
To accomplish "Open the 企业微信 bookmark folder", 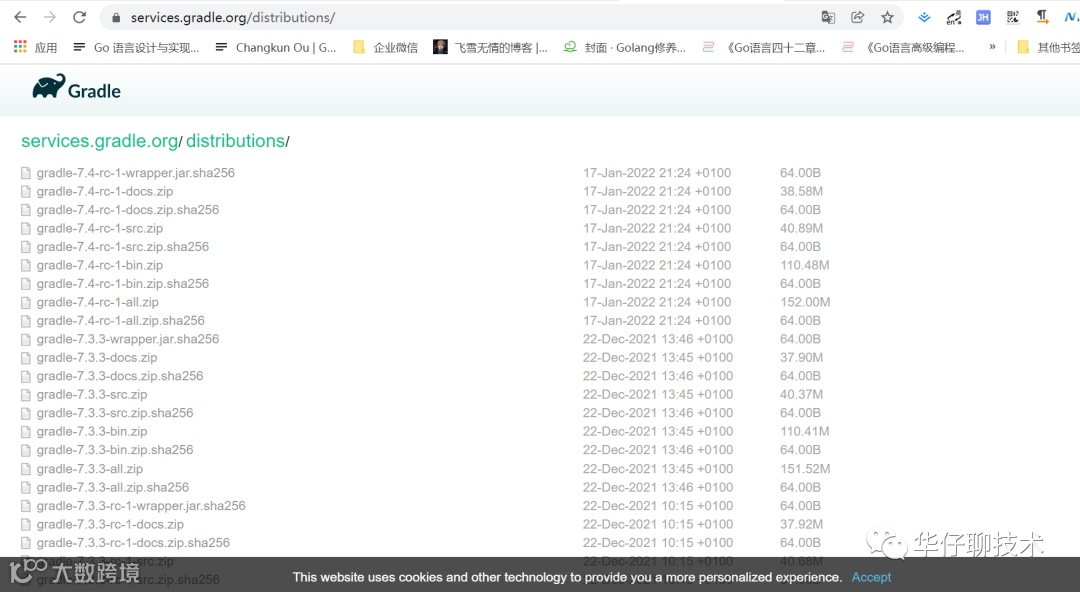I will [x=385, y=47].
